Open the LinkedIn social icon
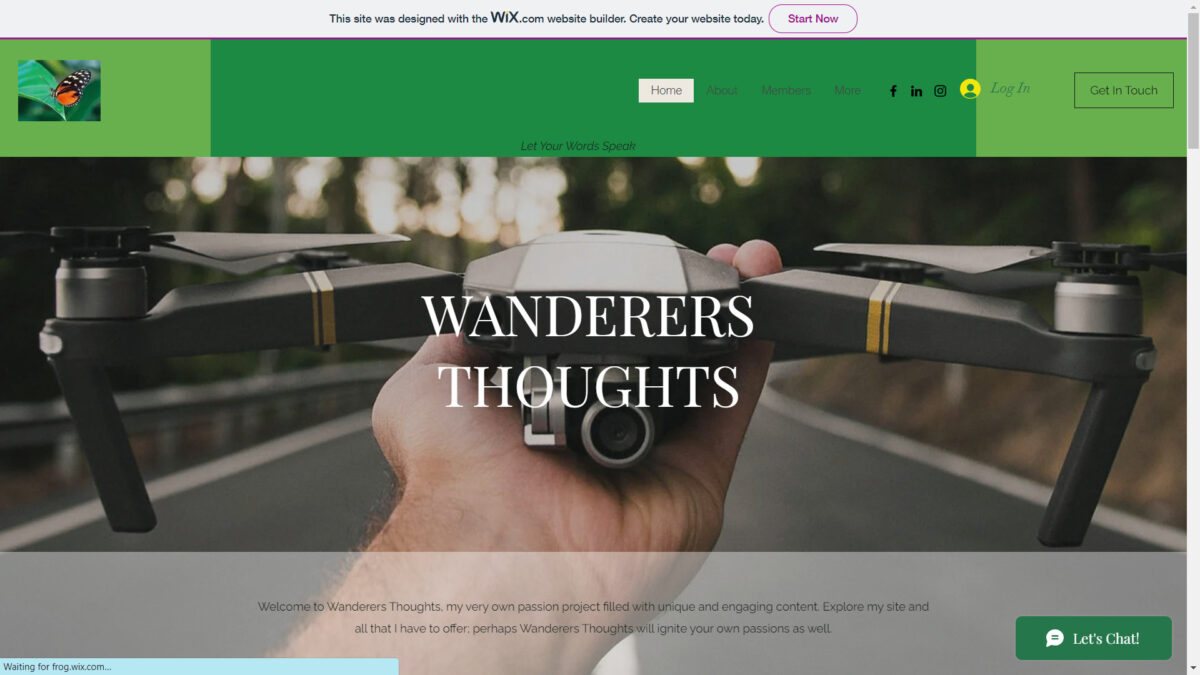Viewport: 1200px width, 675px height. [x=916, y=91]
